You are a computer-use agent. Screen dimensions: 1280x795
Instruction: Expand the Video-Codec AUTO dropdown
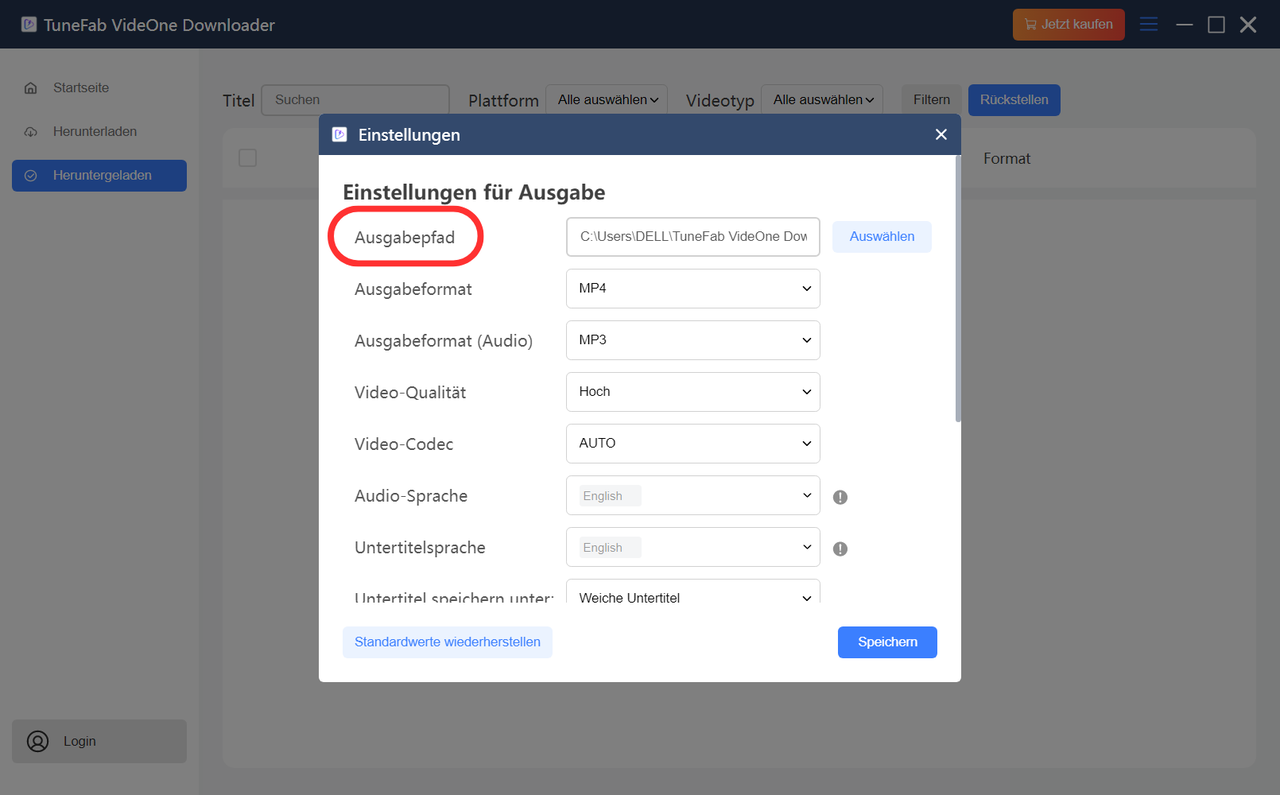[x=693, y=444]
